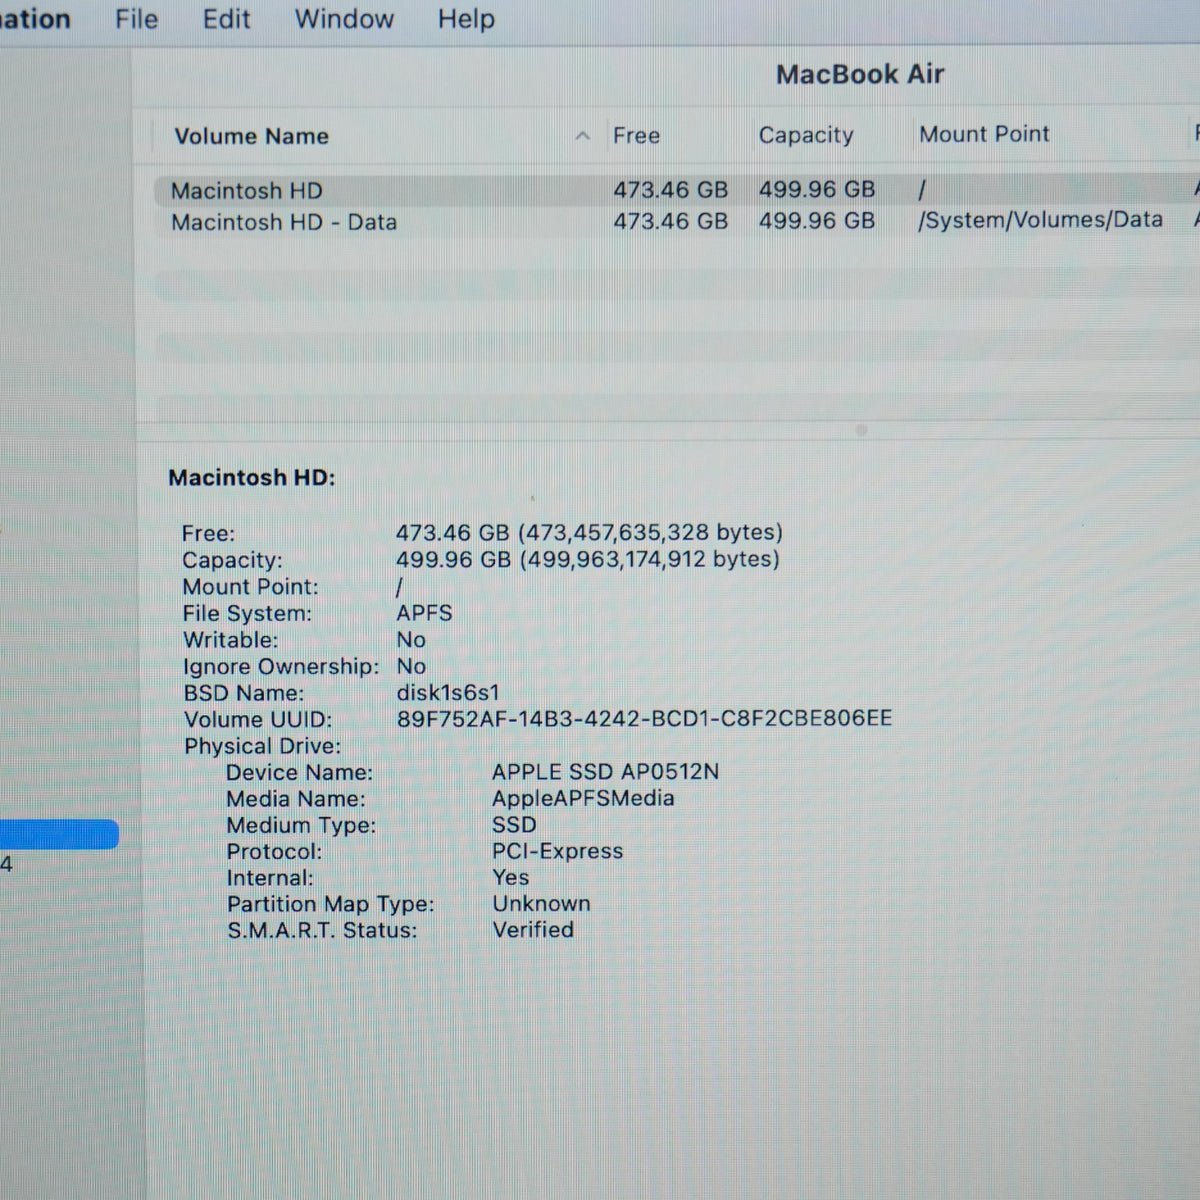Click the Capacity value 499,963,174,912 bytes
The height and width of the screenshot is (1200, 1200).
588,559
